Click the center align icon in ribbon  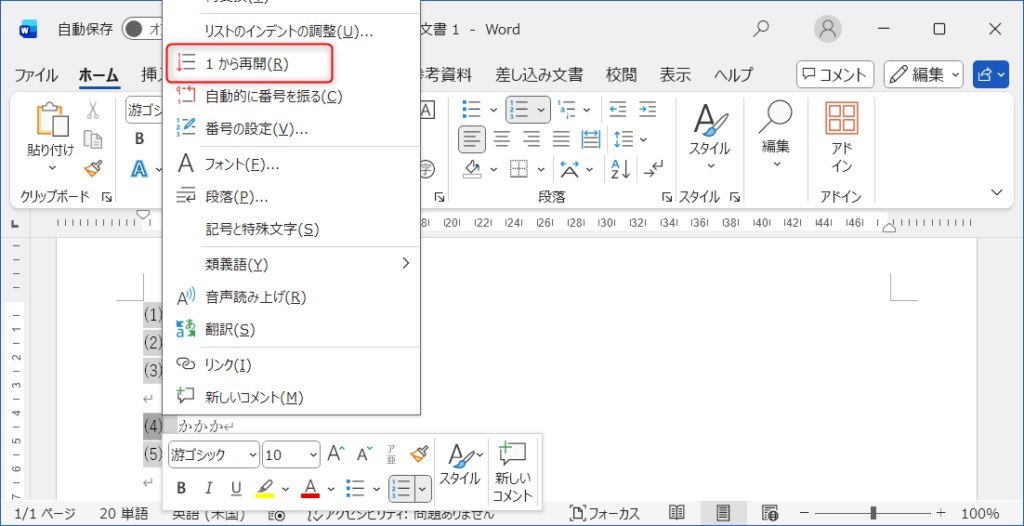tap(501, 138)
